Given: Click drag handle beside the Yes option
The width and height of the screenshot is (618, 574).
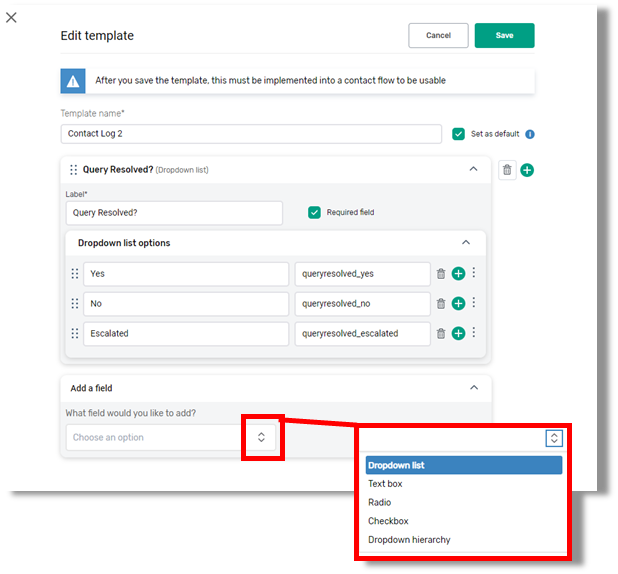Looking at the screenshot, I should (x=74, y=273).
